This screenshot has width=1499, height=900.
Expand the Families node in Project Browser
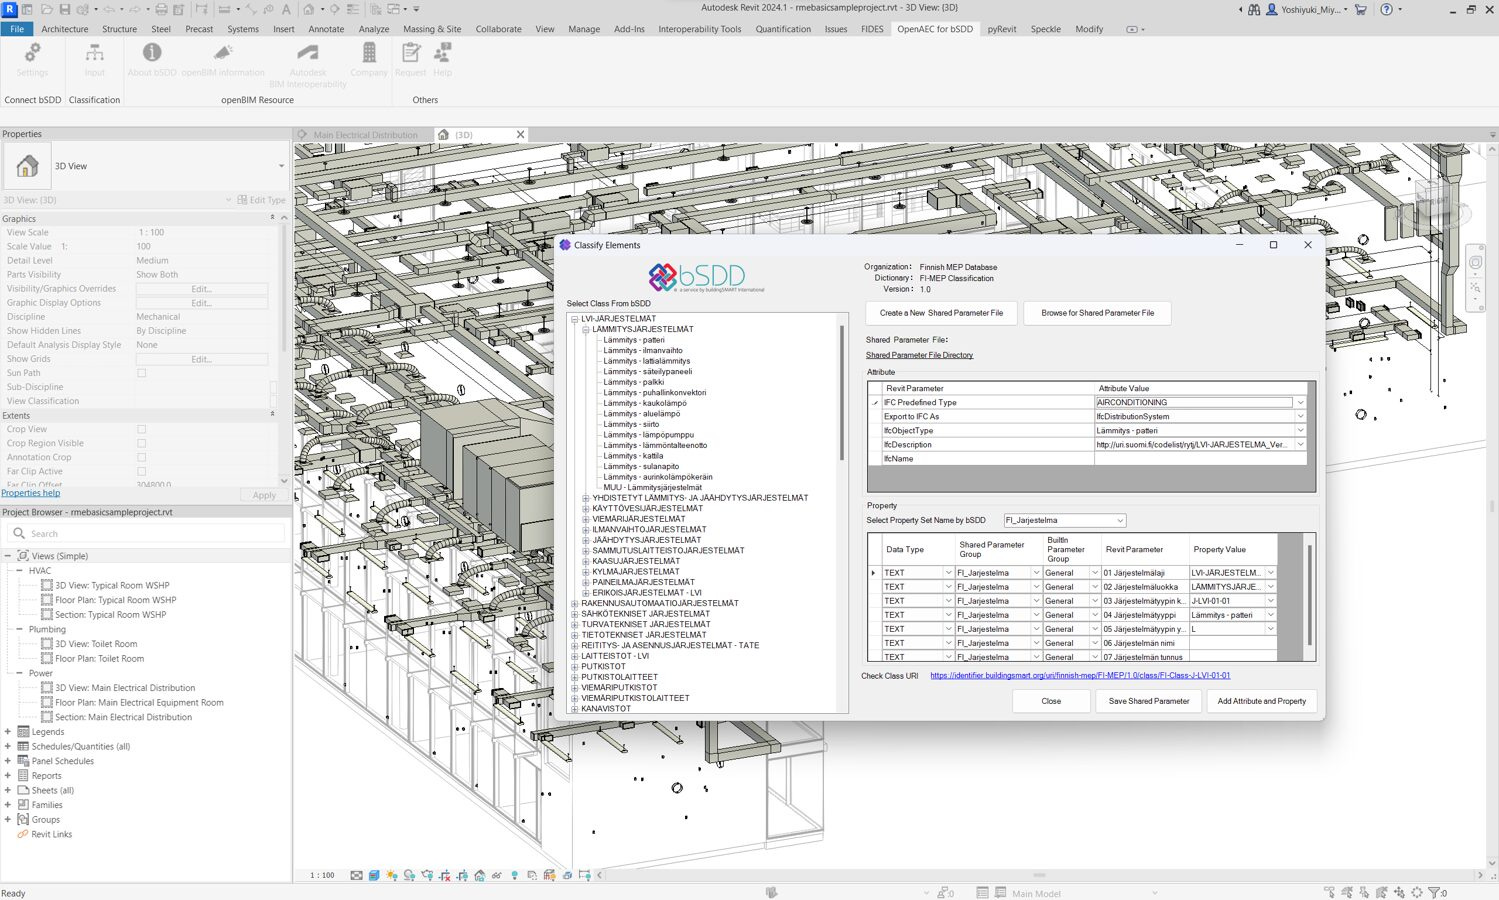pos(8,805)
